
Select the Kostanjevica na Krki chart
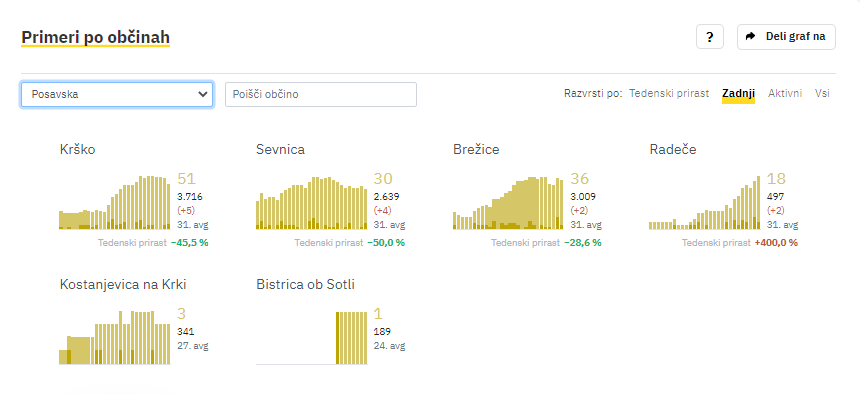click(x=115, y=337)
